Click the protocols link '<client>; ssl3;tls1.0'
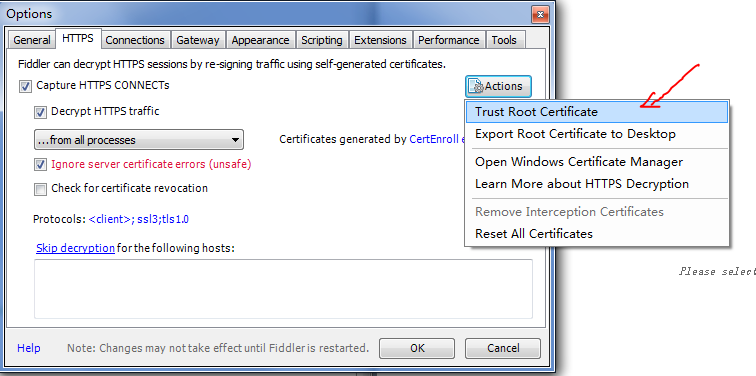This screenshot has width=756, height=376. click(x=139, y=219)
